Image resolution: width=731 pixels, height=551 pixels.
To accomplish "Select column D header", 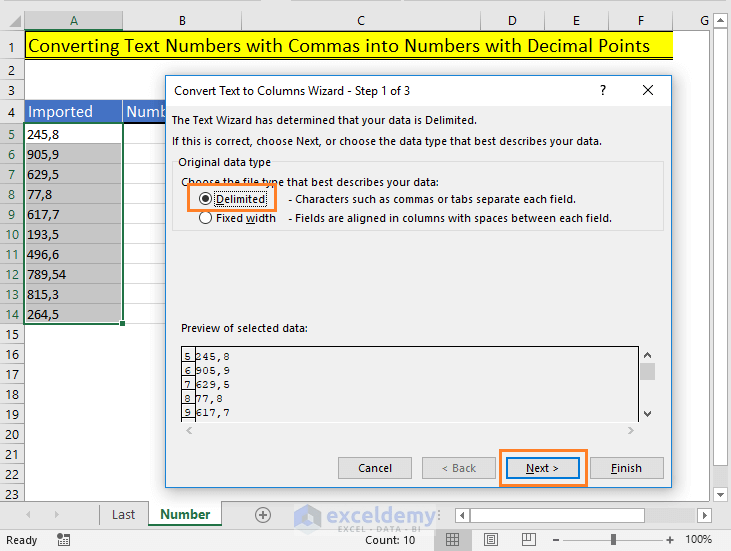I will [512, 21].
